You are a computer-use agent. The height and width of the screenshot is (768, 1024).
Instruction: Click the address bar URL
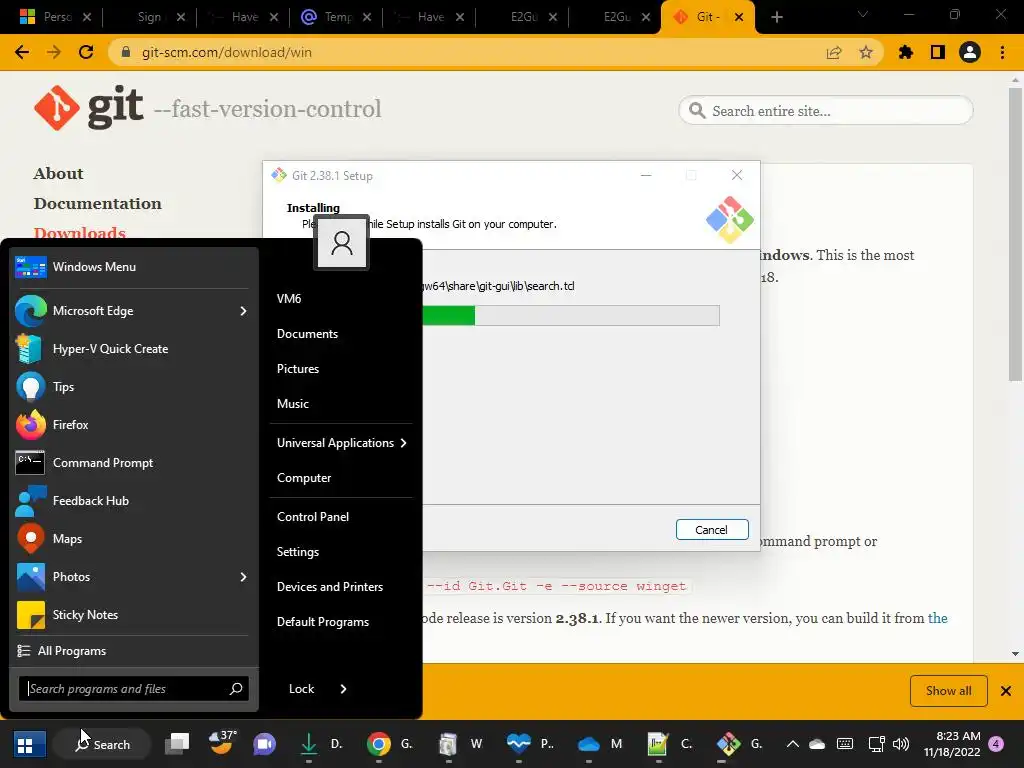[x=227, y=52]
